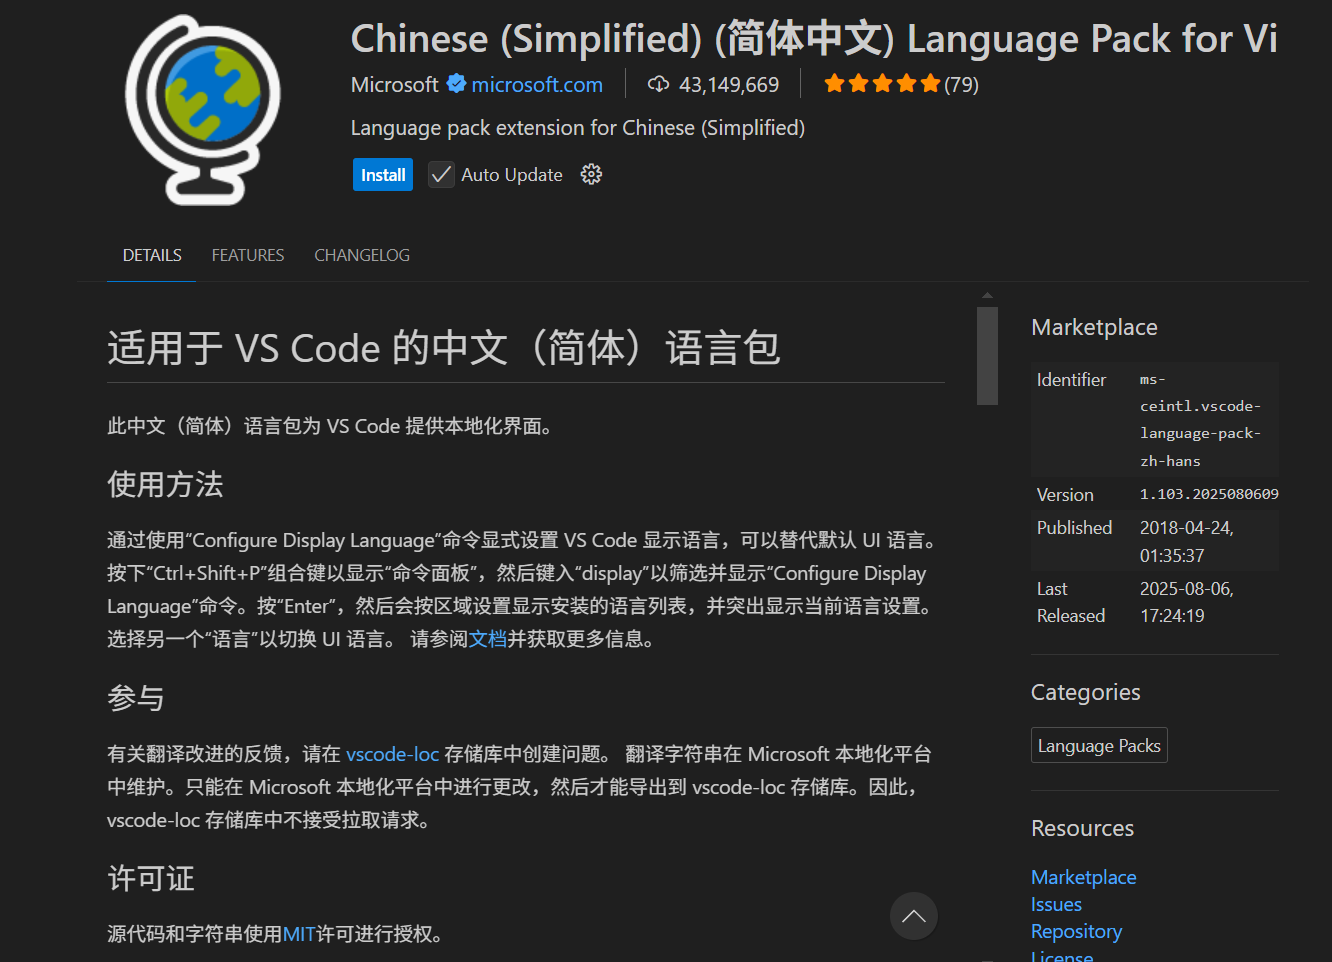Click the published date 2018-04-24

pyautogui.click(x=1187, y=541)
